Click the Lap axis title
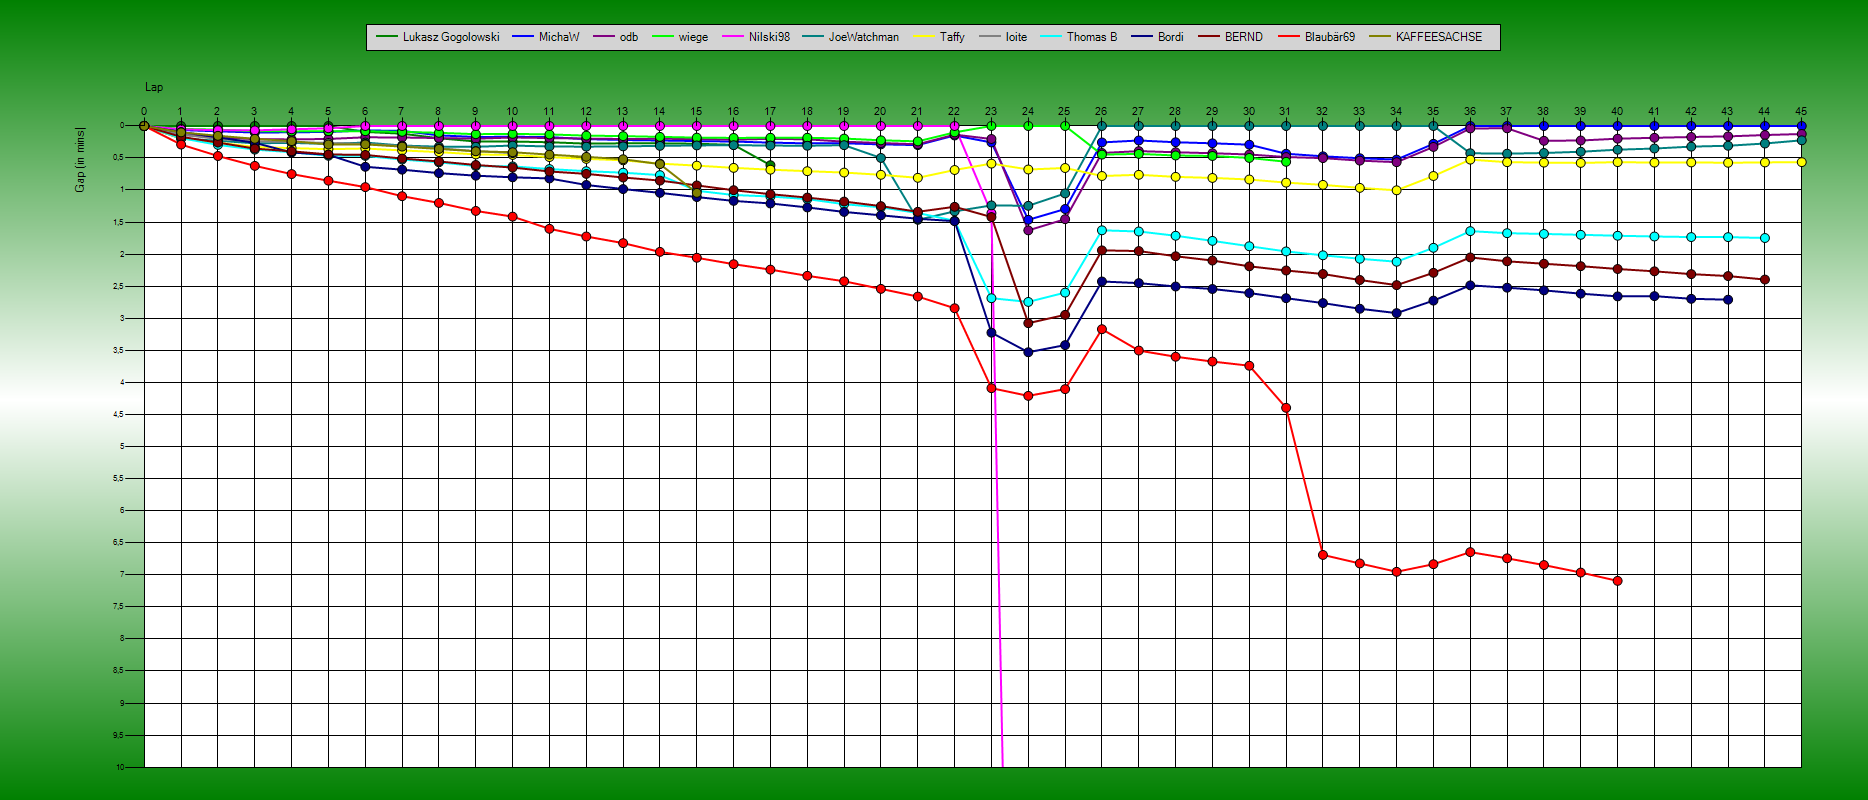1868x800 pixels. pos(154,87)
